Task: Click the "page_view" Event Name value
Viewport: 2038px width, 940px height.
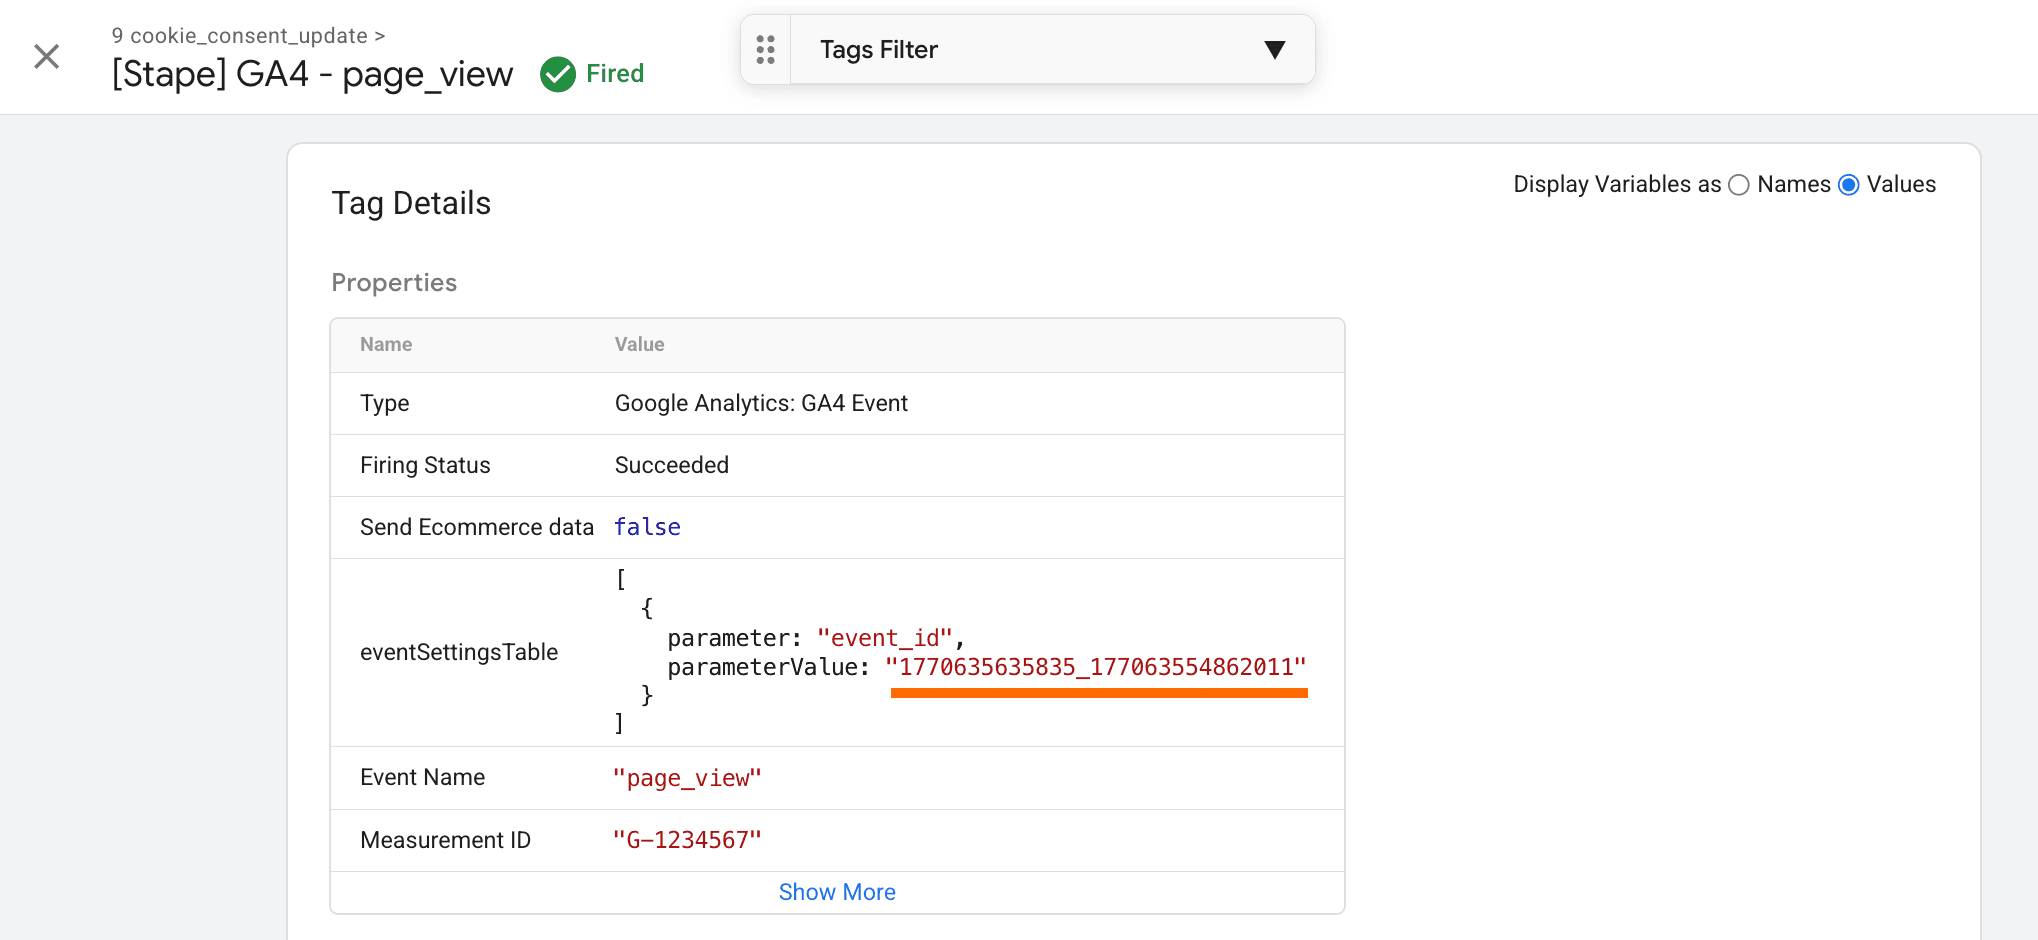Action: [x=687, y=778]
